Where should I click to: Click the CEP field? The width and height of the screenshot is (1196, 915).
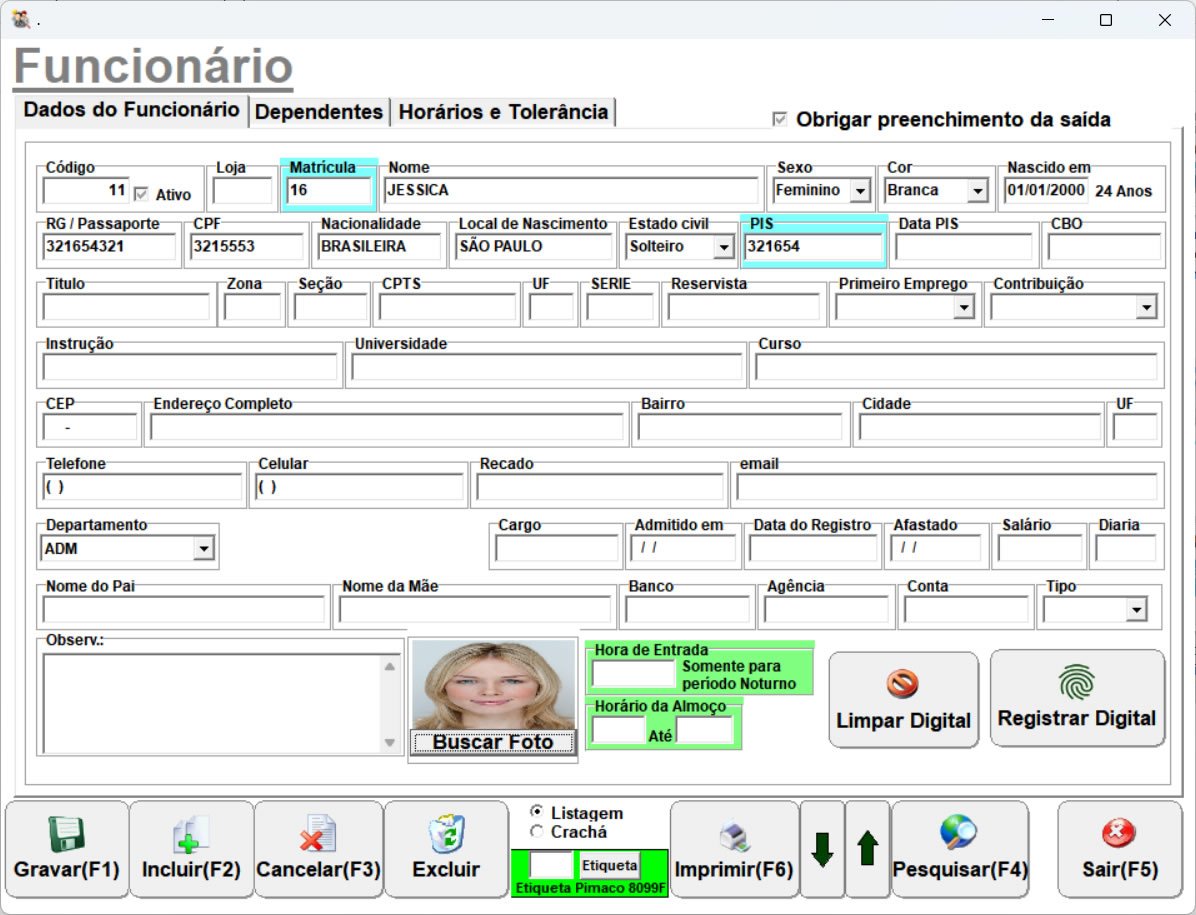click(x=90, y=428)
